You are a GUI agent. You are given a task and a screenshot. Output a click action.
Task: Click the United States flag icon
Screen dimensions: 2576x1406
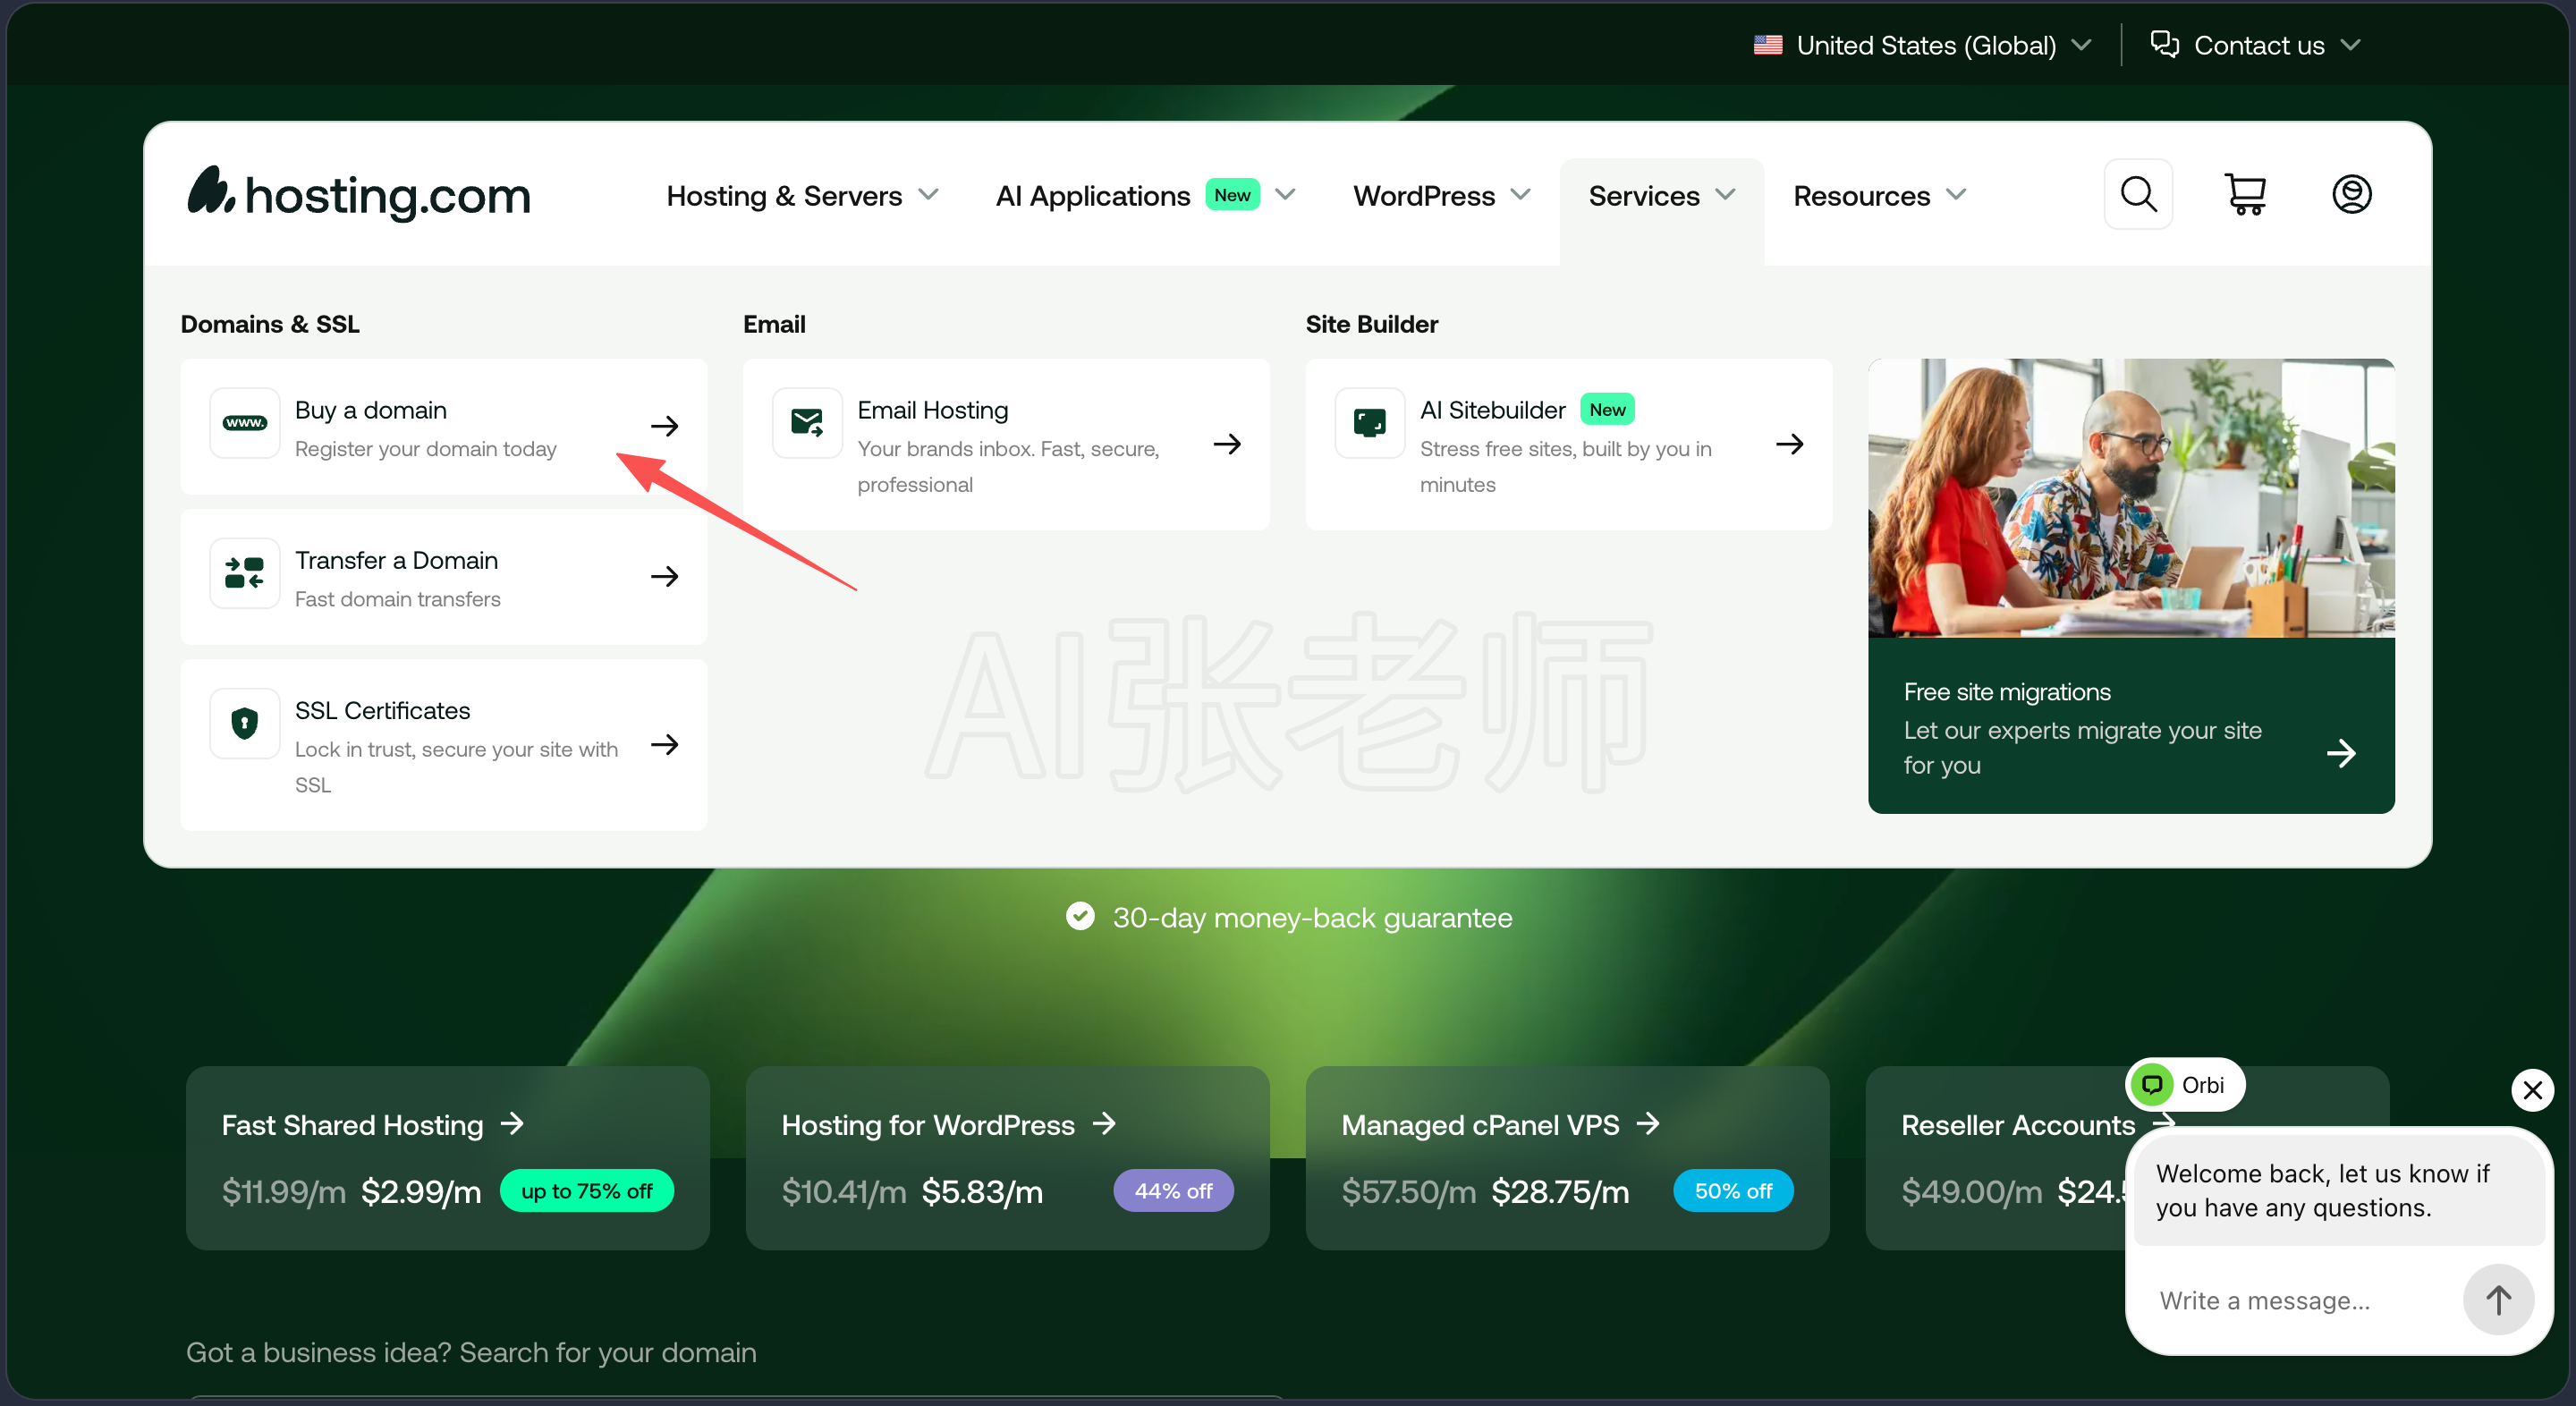(1768, 45)
